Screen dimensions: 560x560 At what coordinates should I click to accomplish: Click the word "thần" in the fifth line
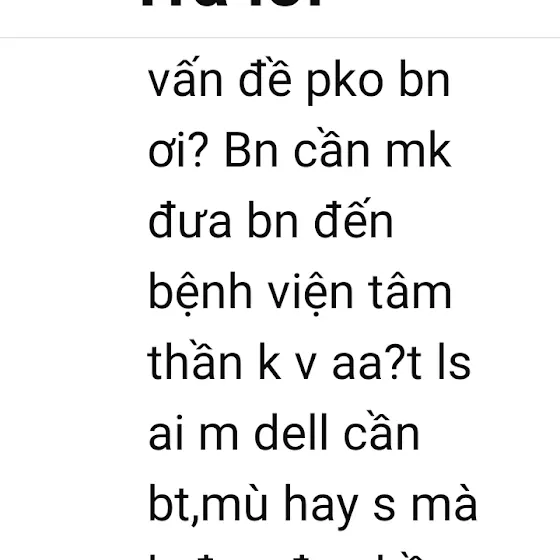(195, 359)
